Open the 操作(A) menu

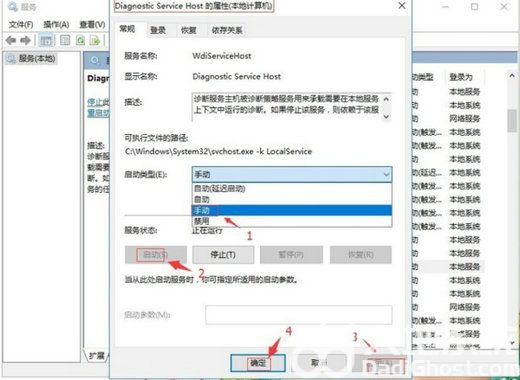pos(56,24)
